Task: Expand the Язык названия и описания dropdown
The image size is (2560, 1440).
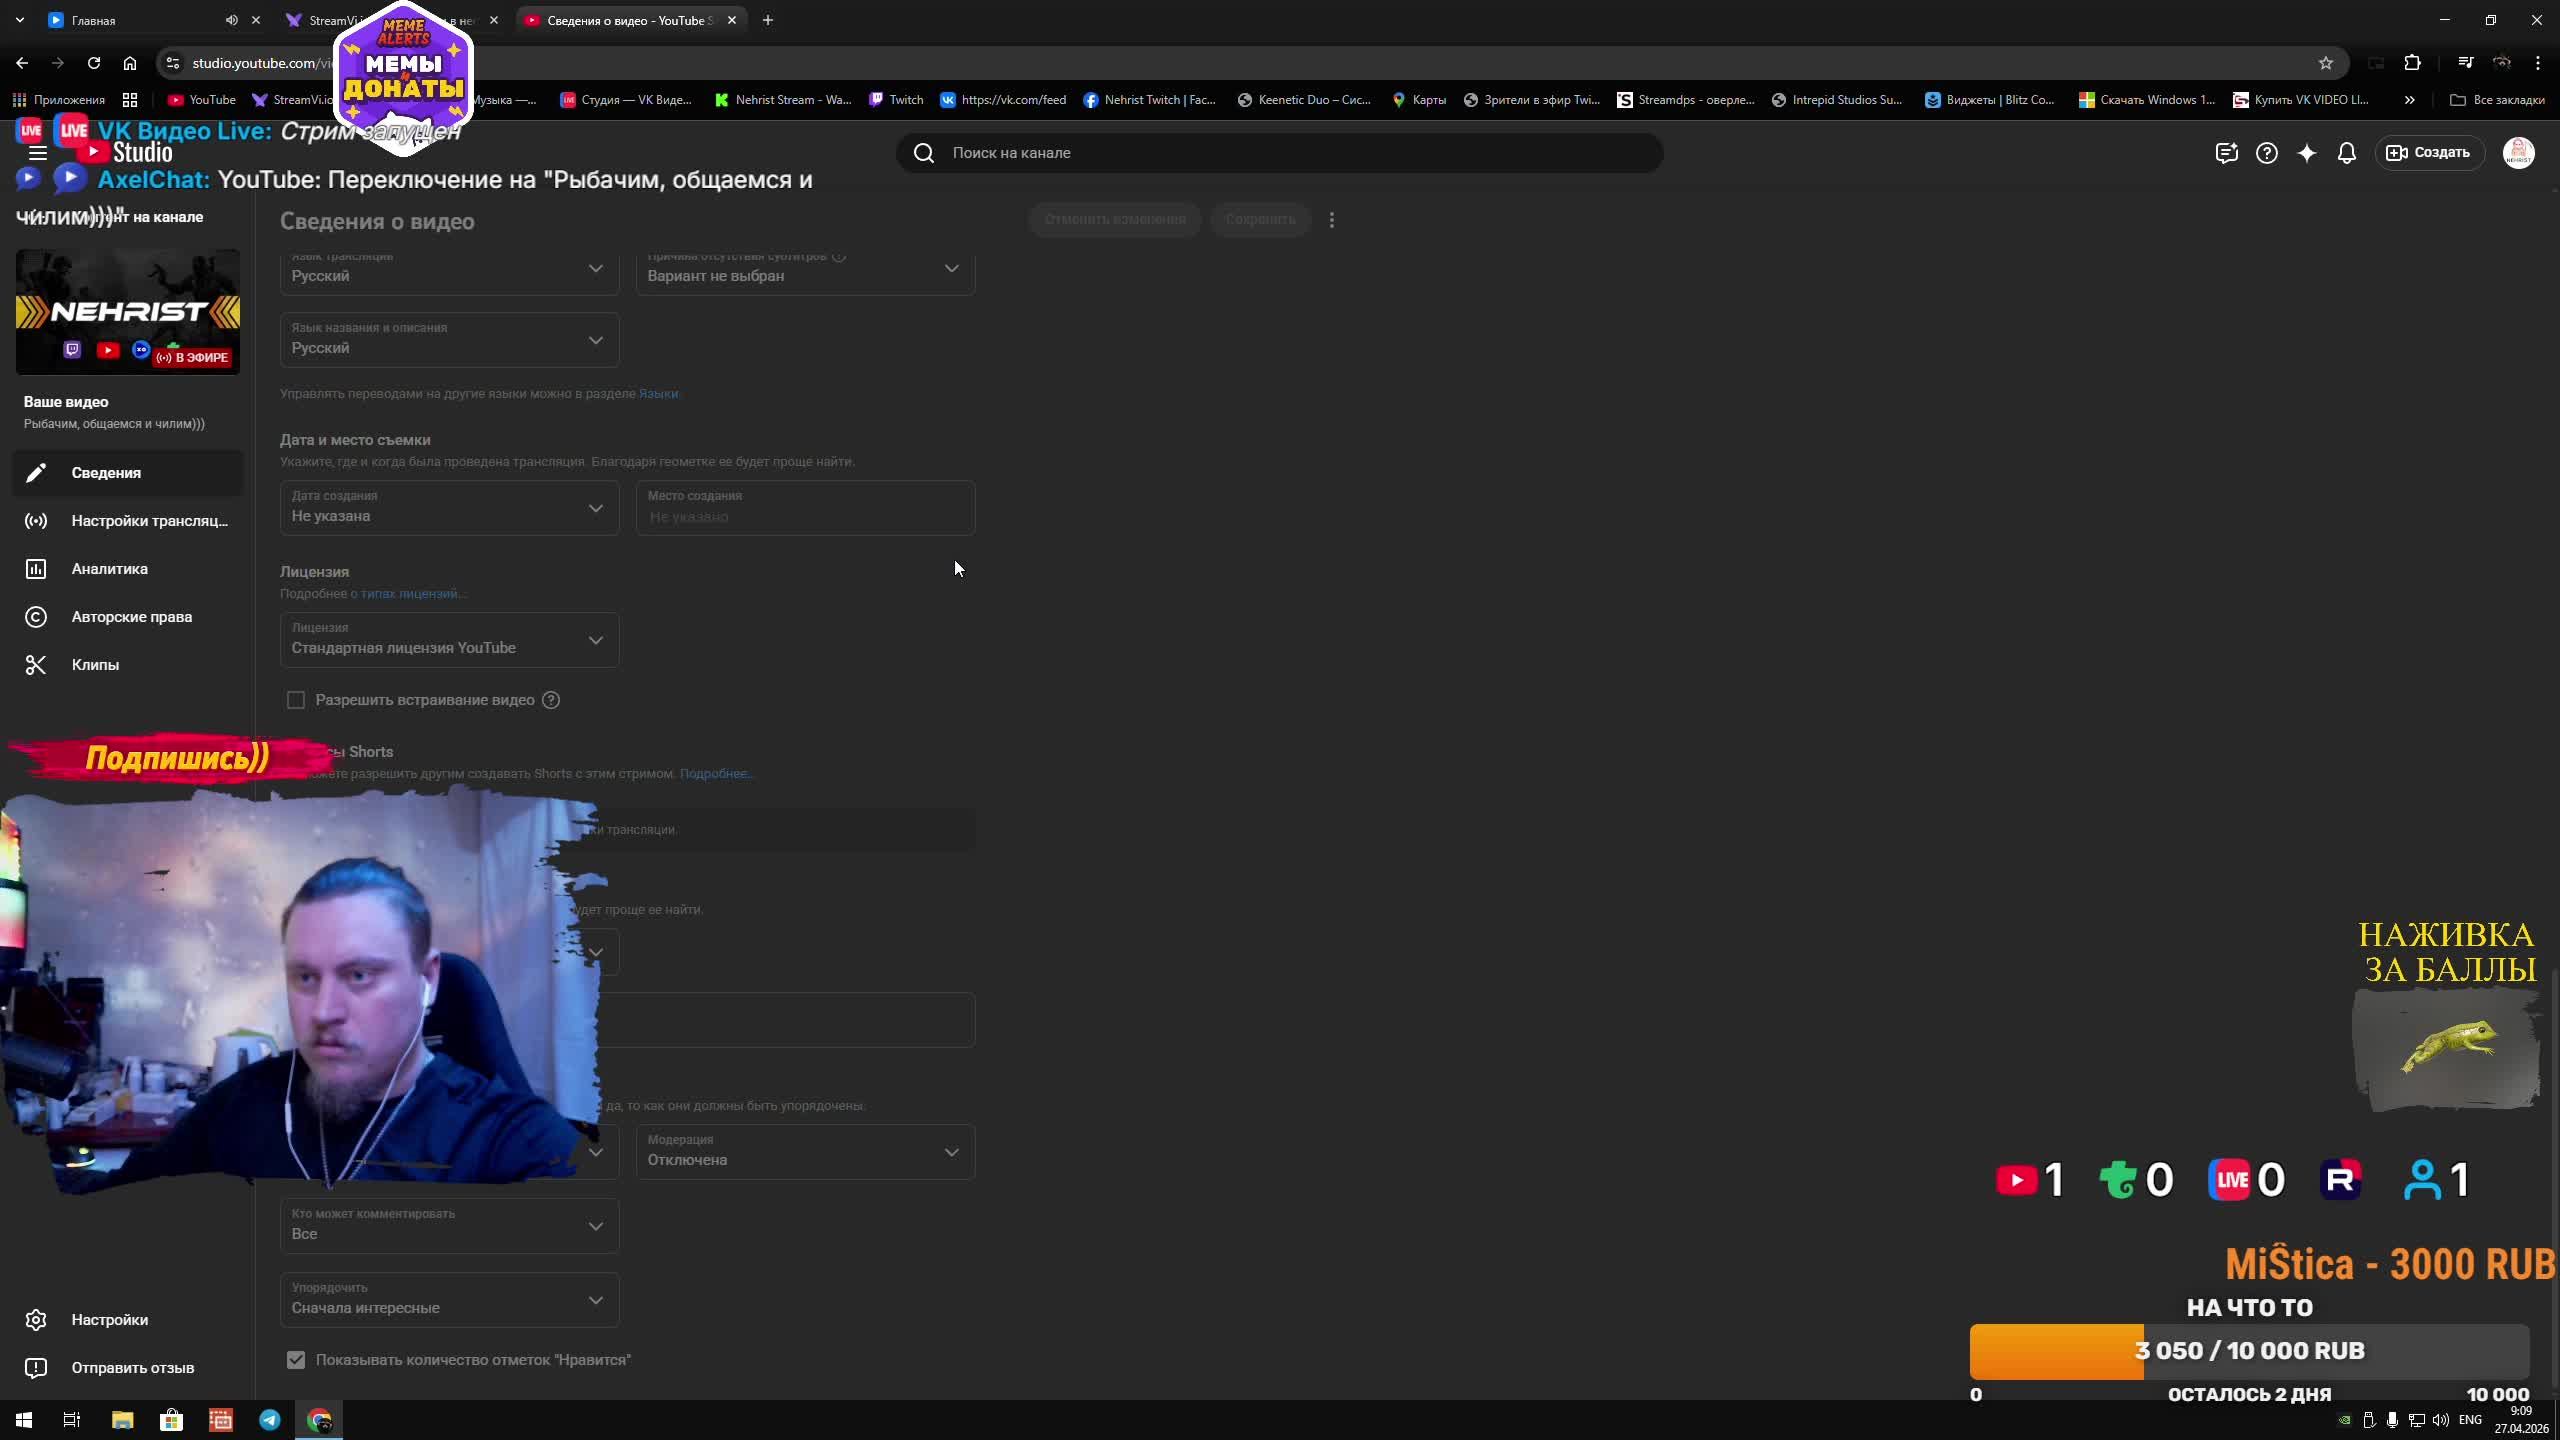Action: 450,340
